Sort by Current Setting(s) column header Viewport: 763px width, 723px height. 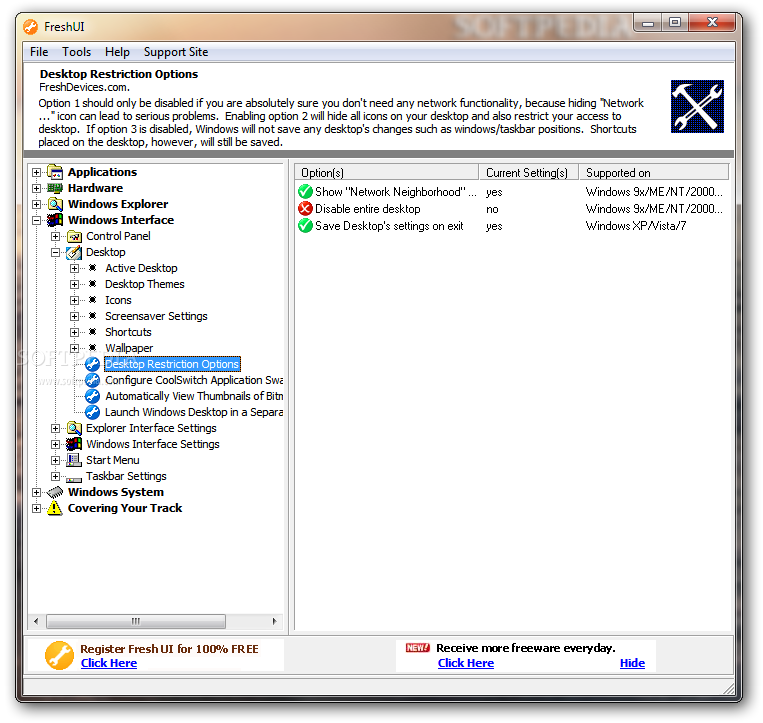[x=529, y=173]
